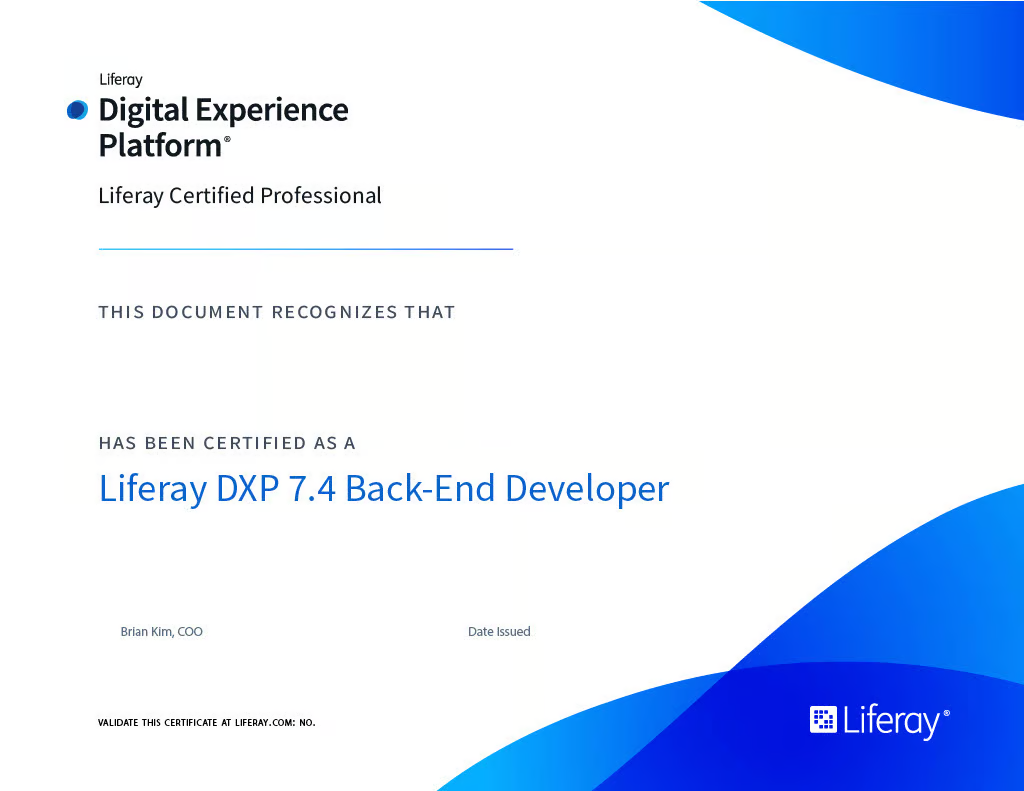Click the "Date Issued" label

click(499, 632)
